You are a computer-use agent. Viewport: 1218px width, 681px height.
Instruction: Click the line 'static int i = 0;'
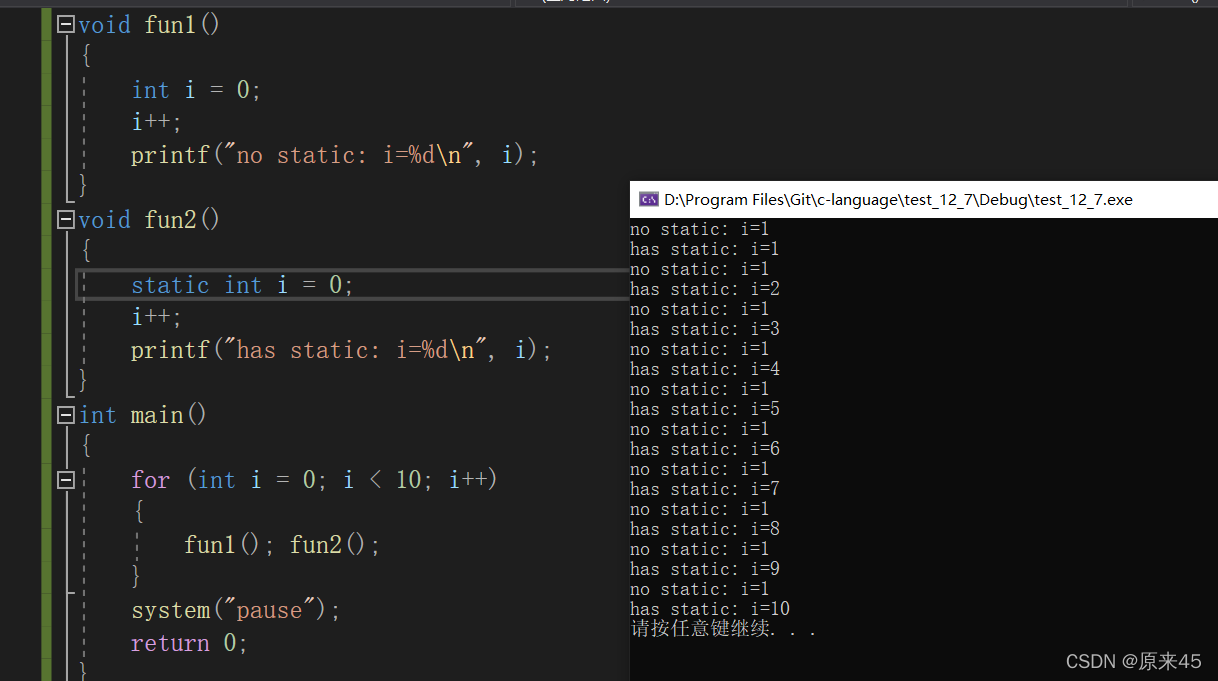[x=242, y=285]
